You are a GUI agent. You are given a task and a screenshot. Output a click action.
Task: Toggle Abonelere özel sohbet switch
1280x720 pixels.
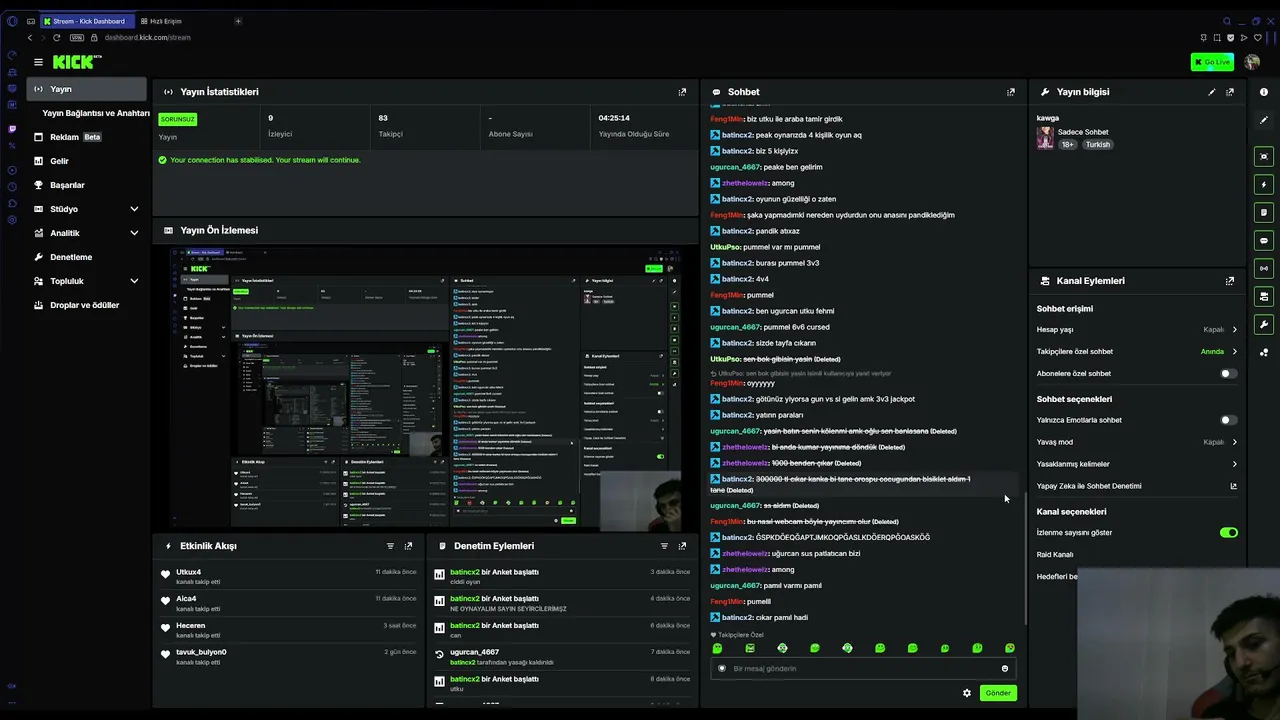coord(1228,374)
